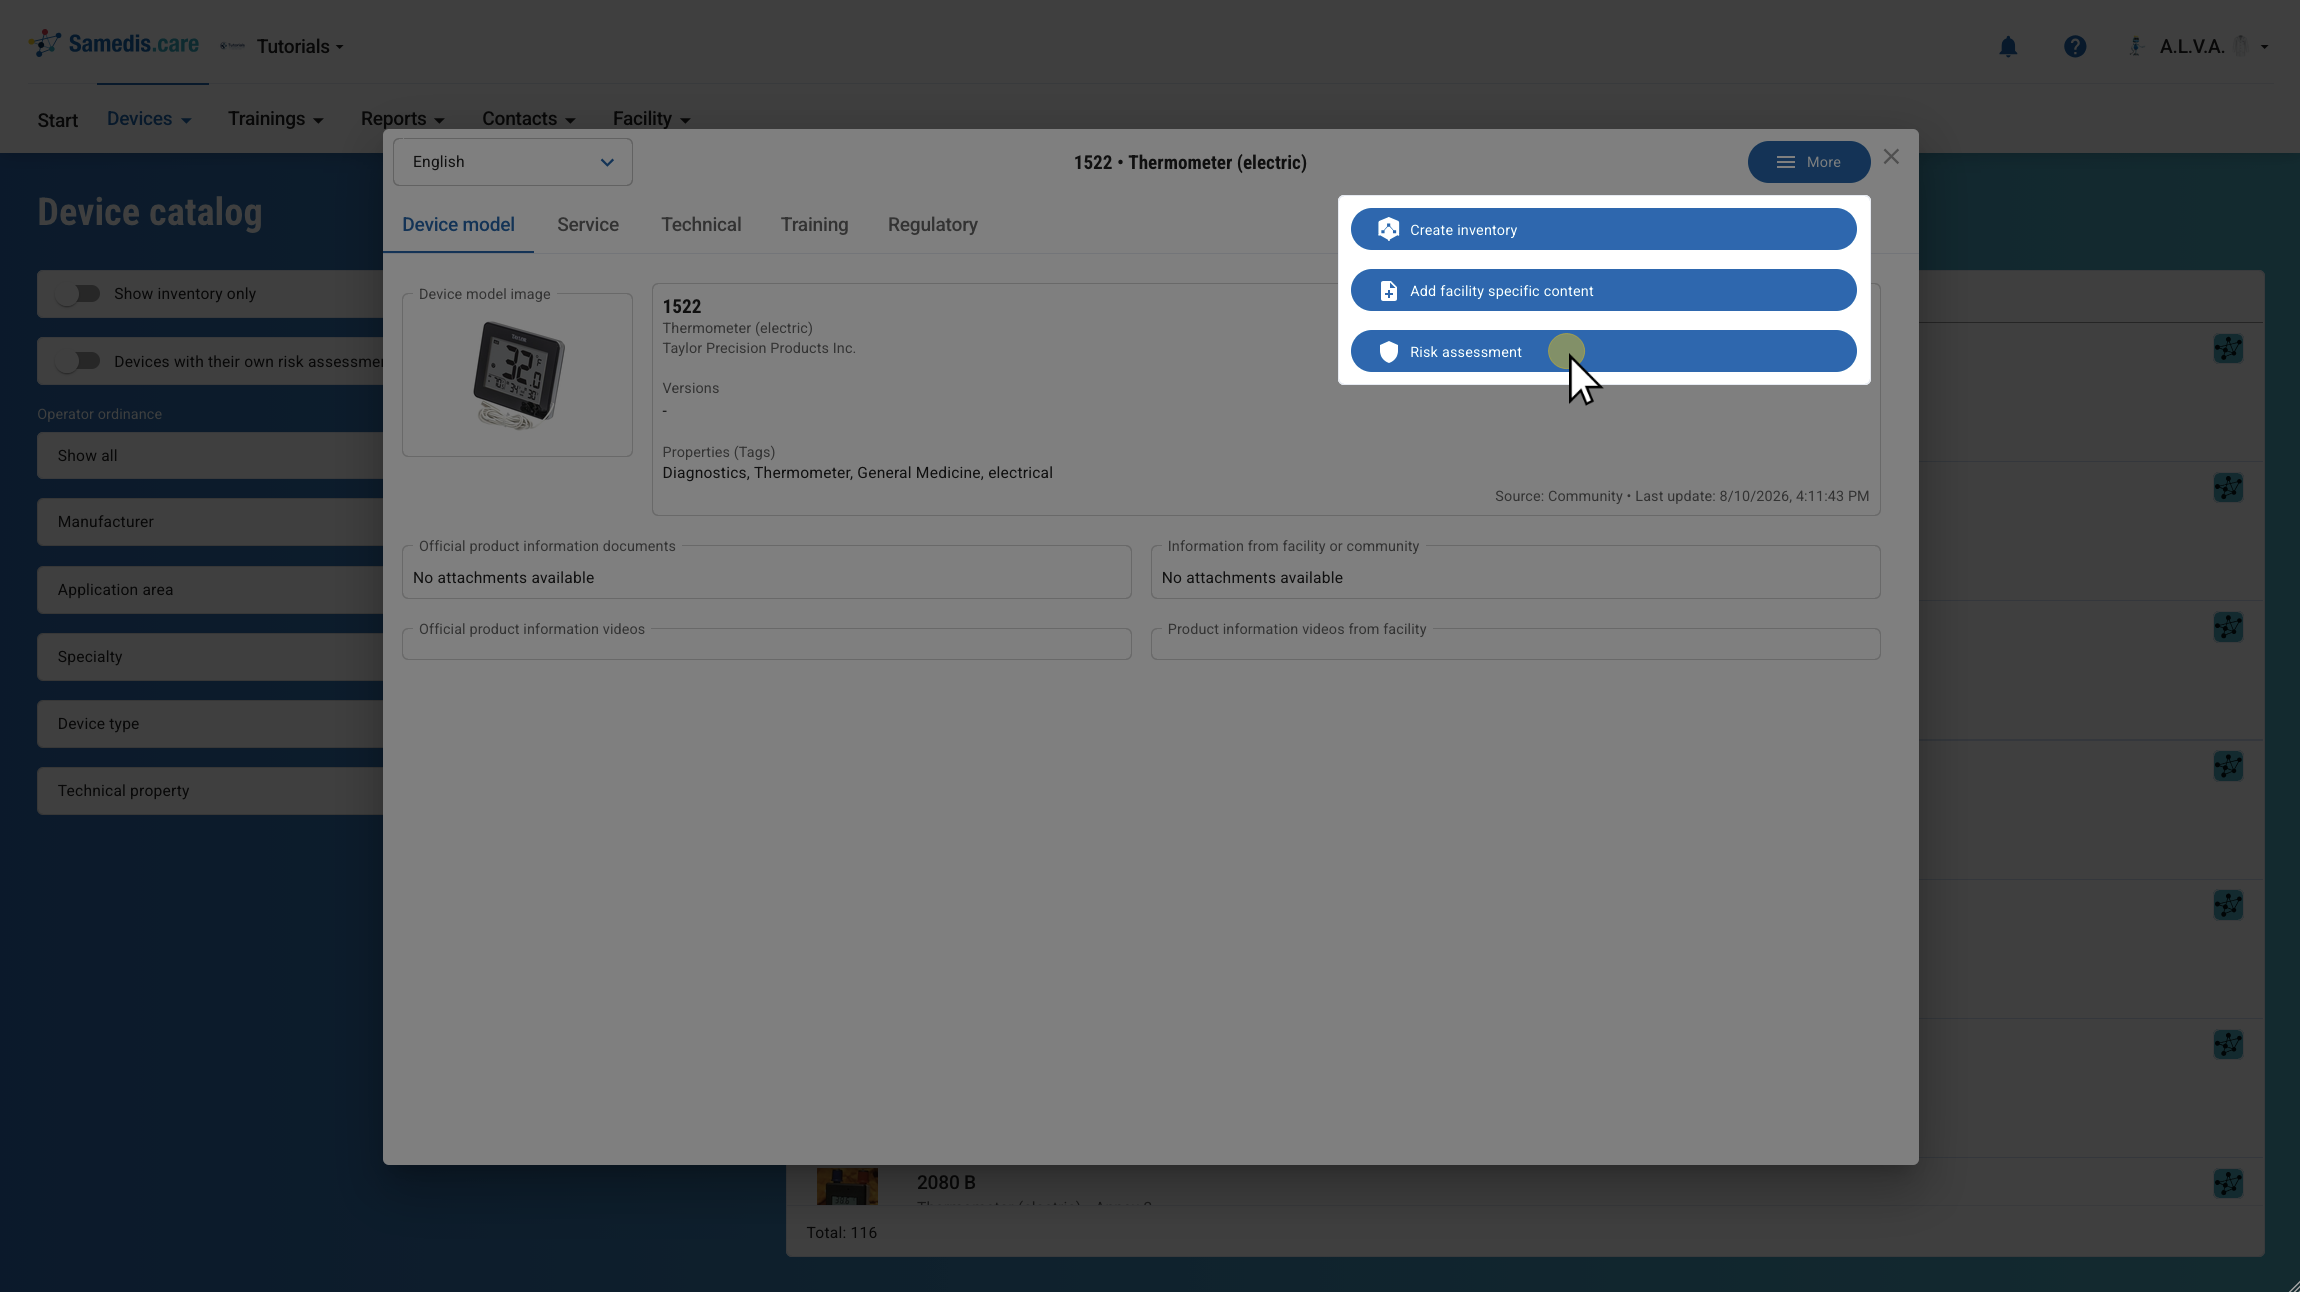Click the notification bell icon
Viewport: 2300px width, 1292px height.
(x=2008, y=47)
